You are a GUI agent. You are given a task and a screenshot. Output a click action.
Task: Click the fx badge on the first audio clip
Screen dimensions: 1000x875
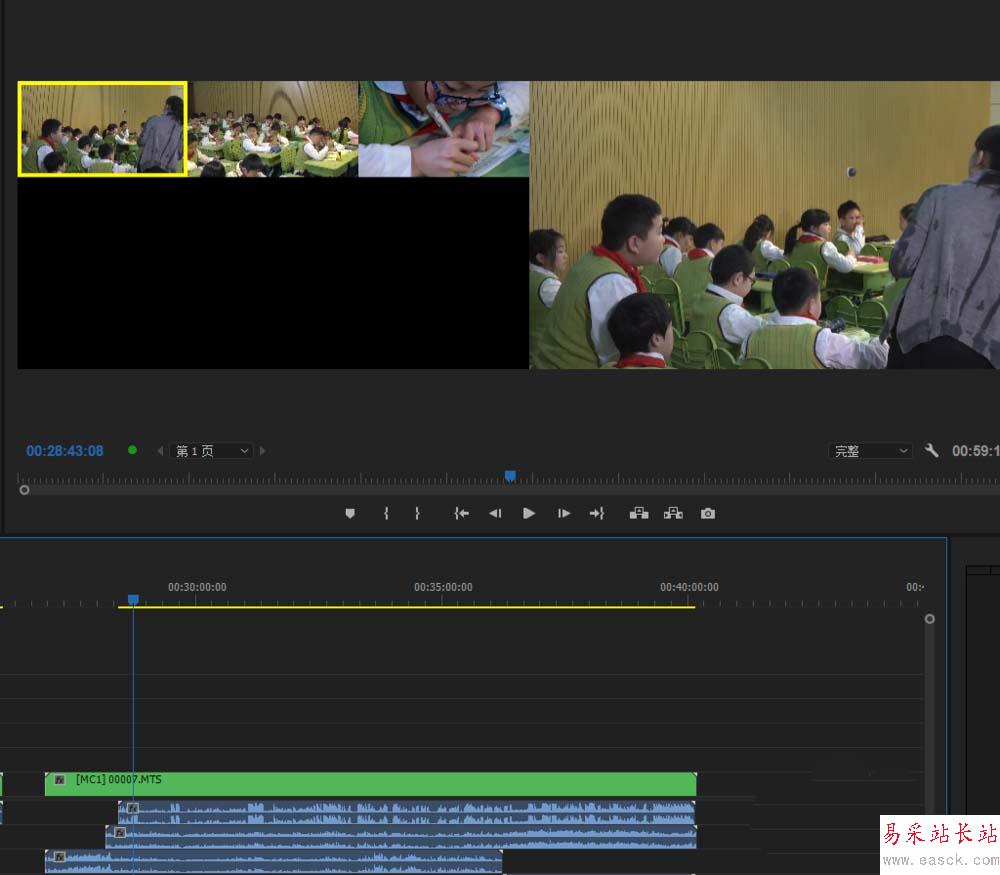point(133,808)
